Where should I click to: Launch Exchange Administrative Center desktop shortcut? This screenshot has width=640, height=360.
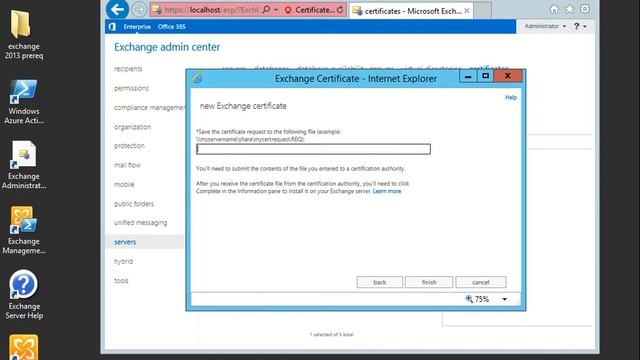(23, 165)
